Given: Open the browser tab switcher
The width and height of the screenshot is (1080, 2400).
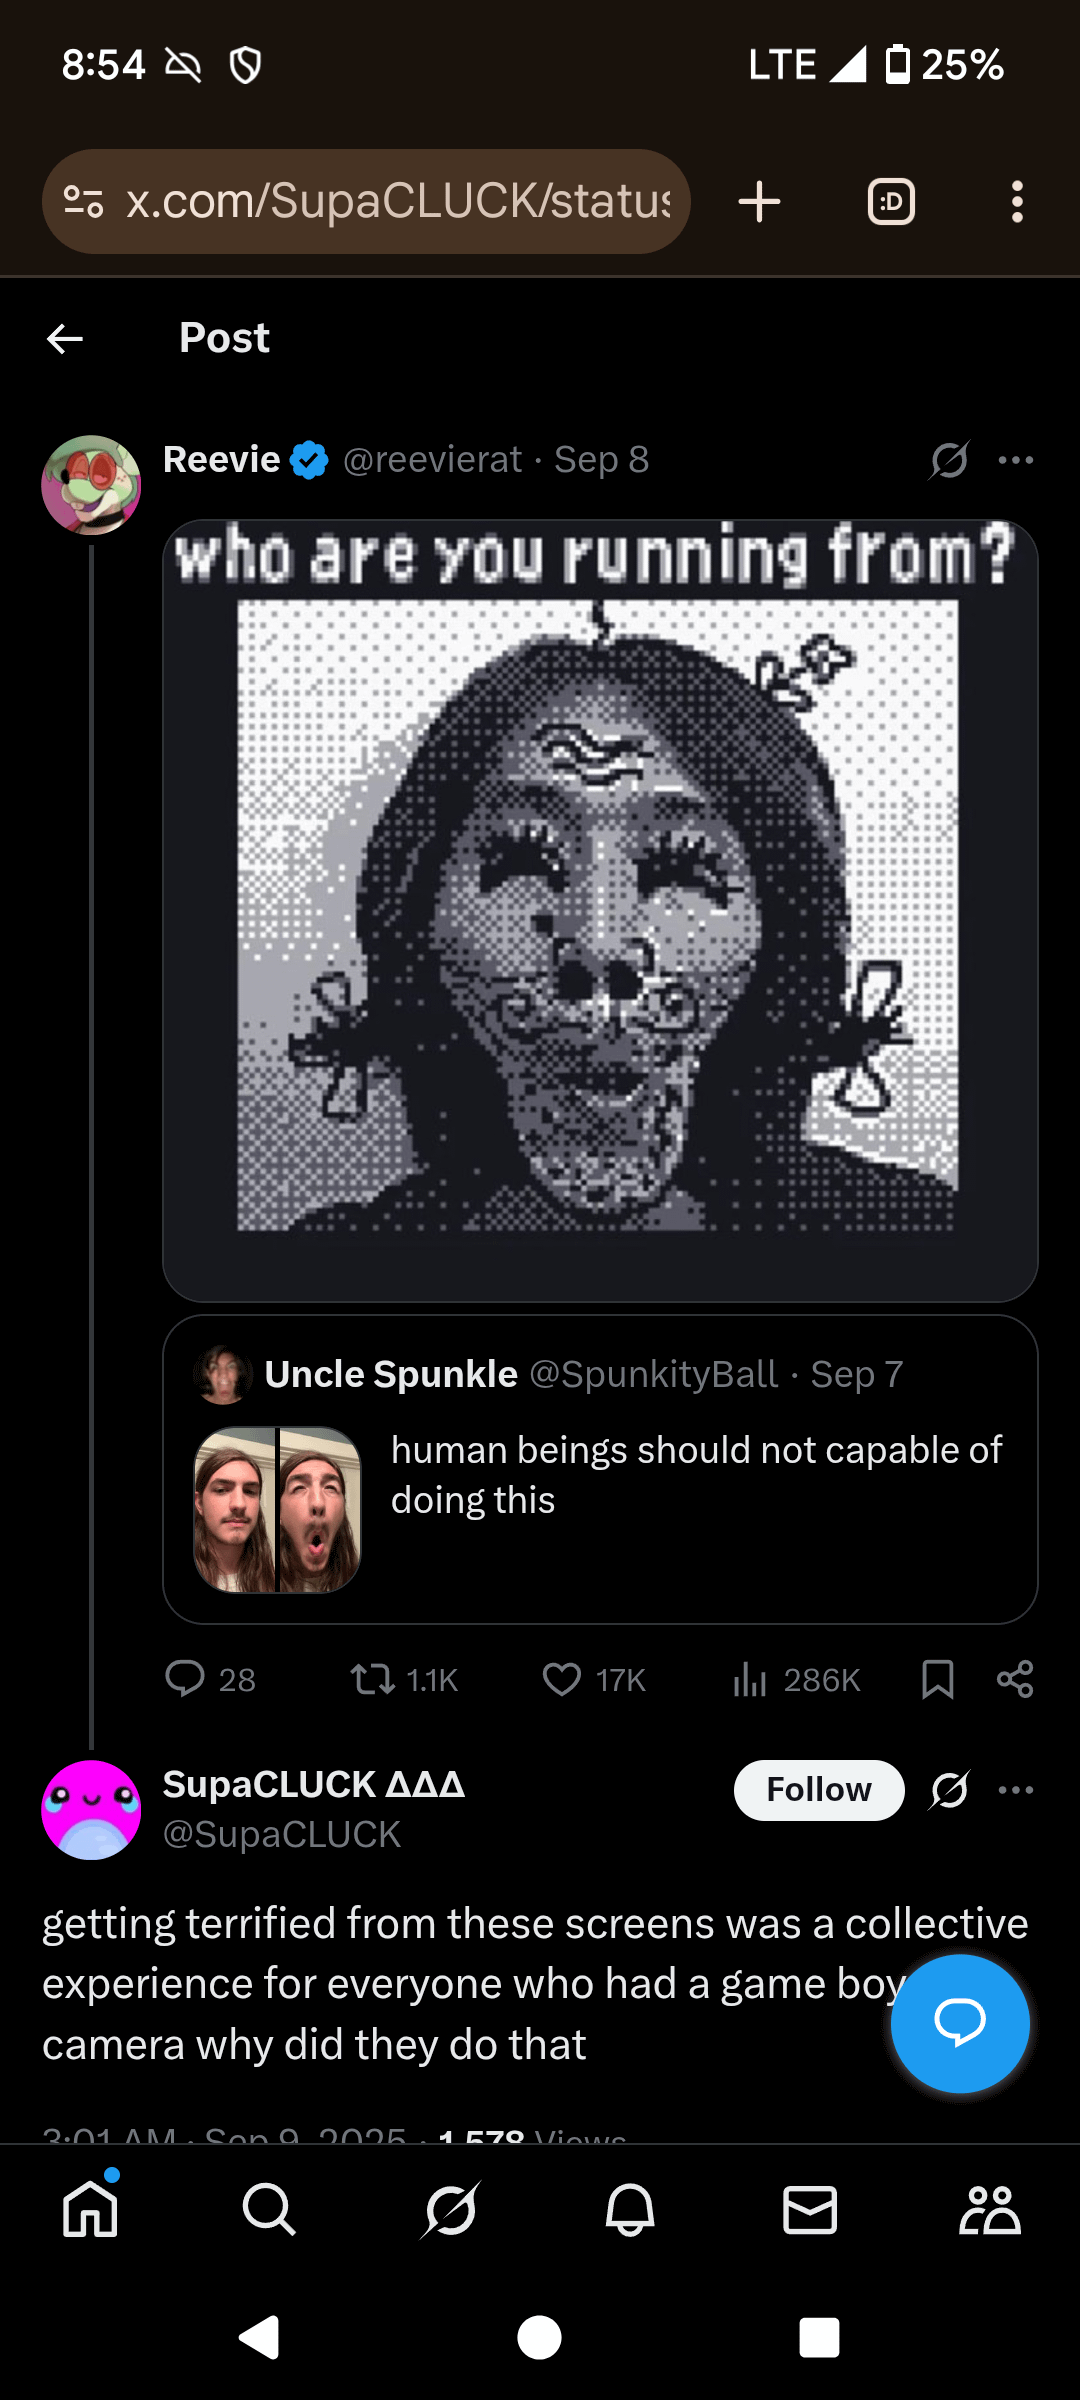Looking at the screenshot, I should click(x=891, y=202).
